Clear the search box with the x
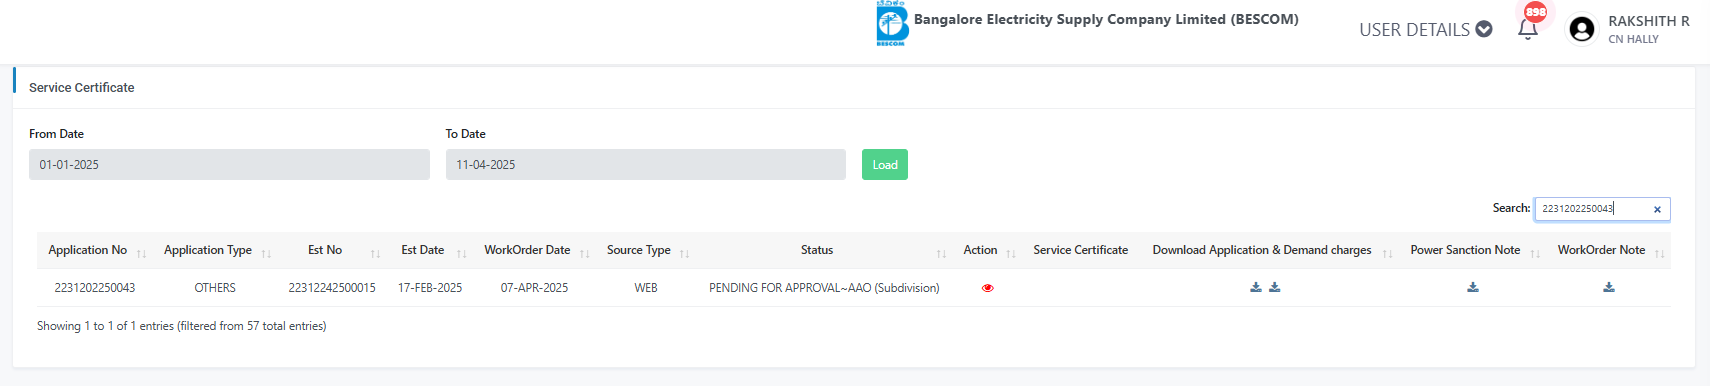Image resolution: width=1710 pixels, height=386 pixels. click(x=1657, y=210)
